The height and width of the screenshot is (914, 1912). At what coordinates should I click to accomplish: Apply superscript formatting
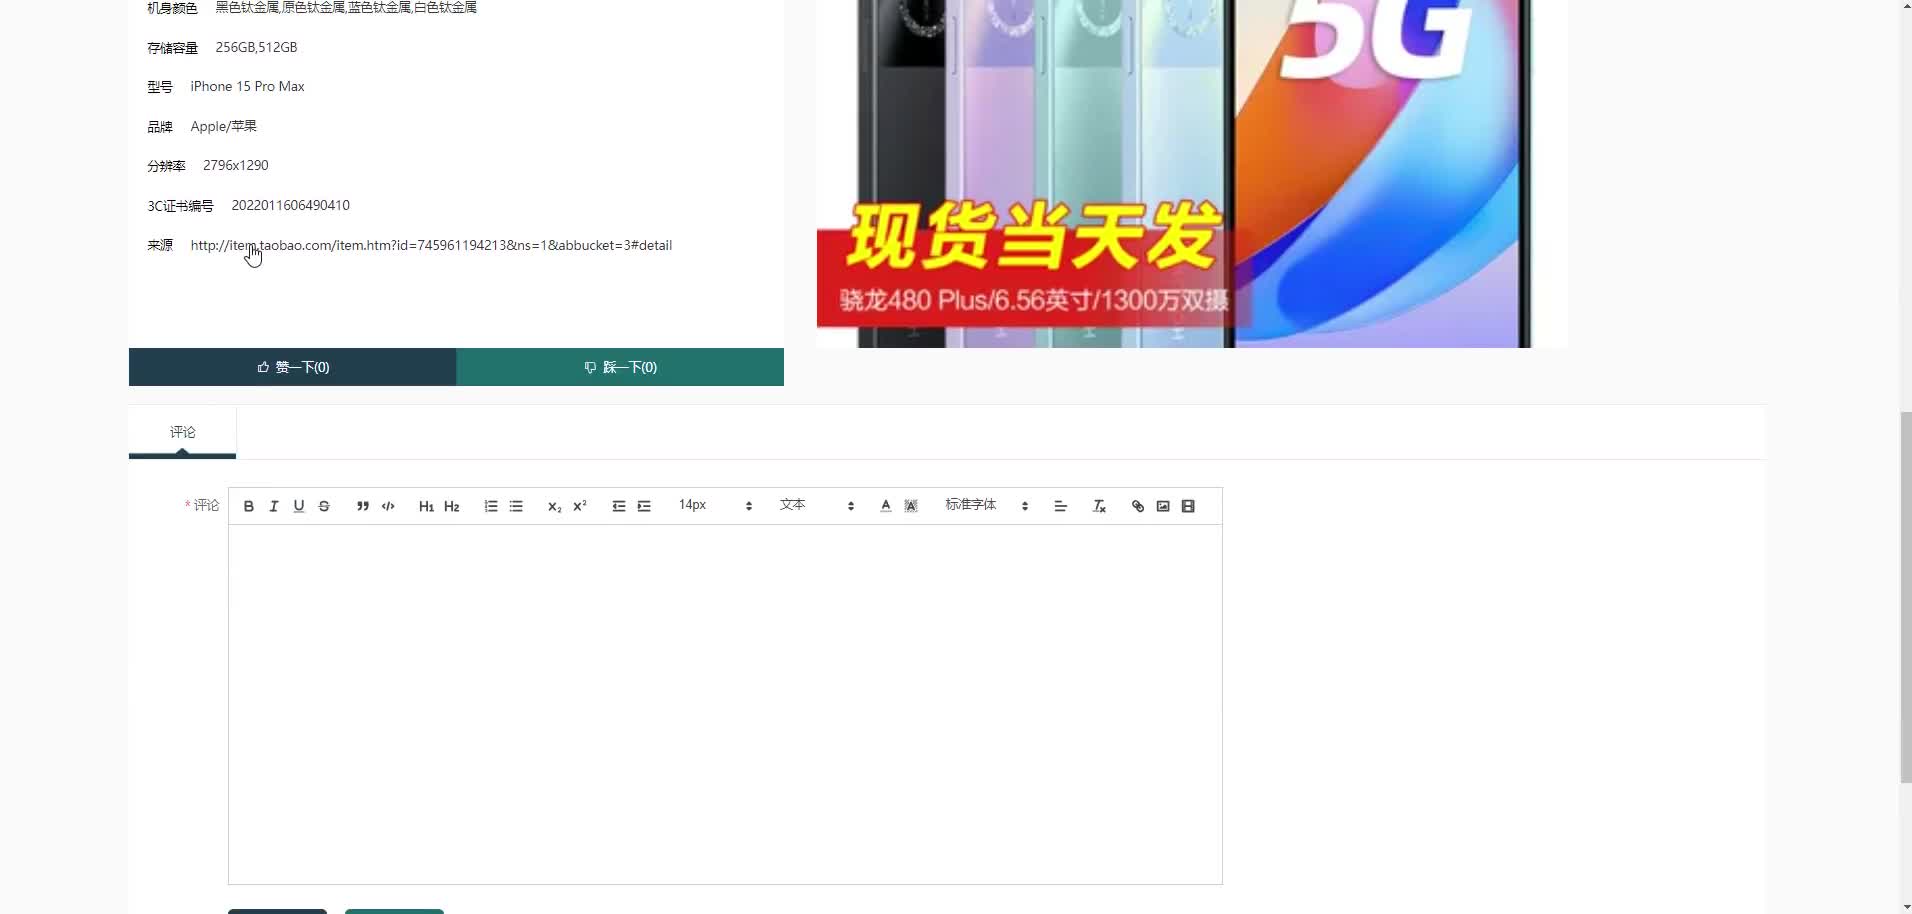point(579,505)
